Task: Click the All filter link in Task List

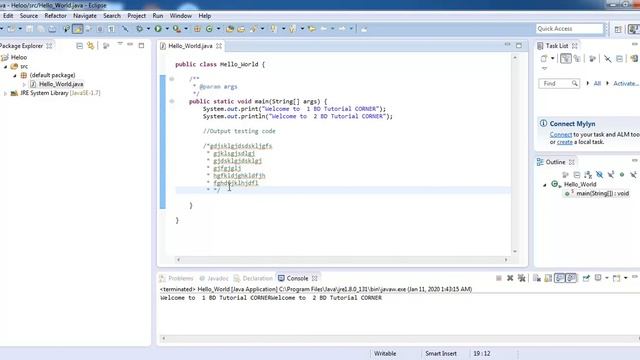Action: click(x=597, y=83)
